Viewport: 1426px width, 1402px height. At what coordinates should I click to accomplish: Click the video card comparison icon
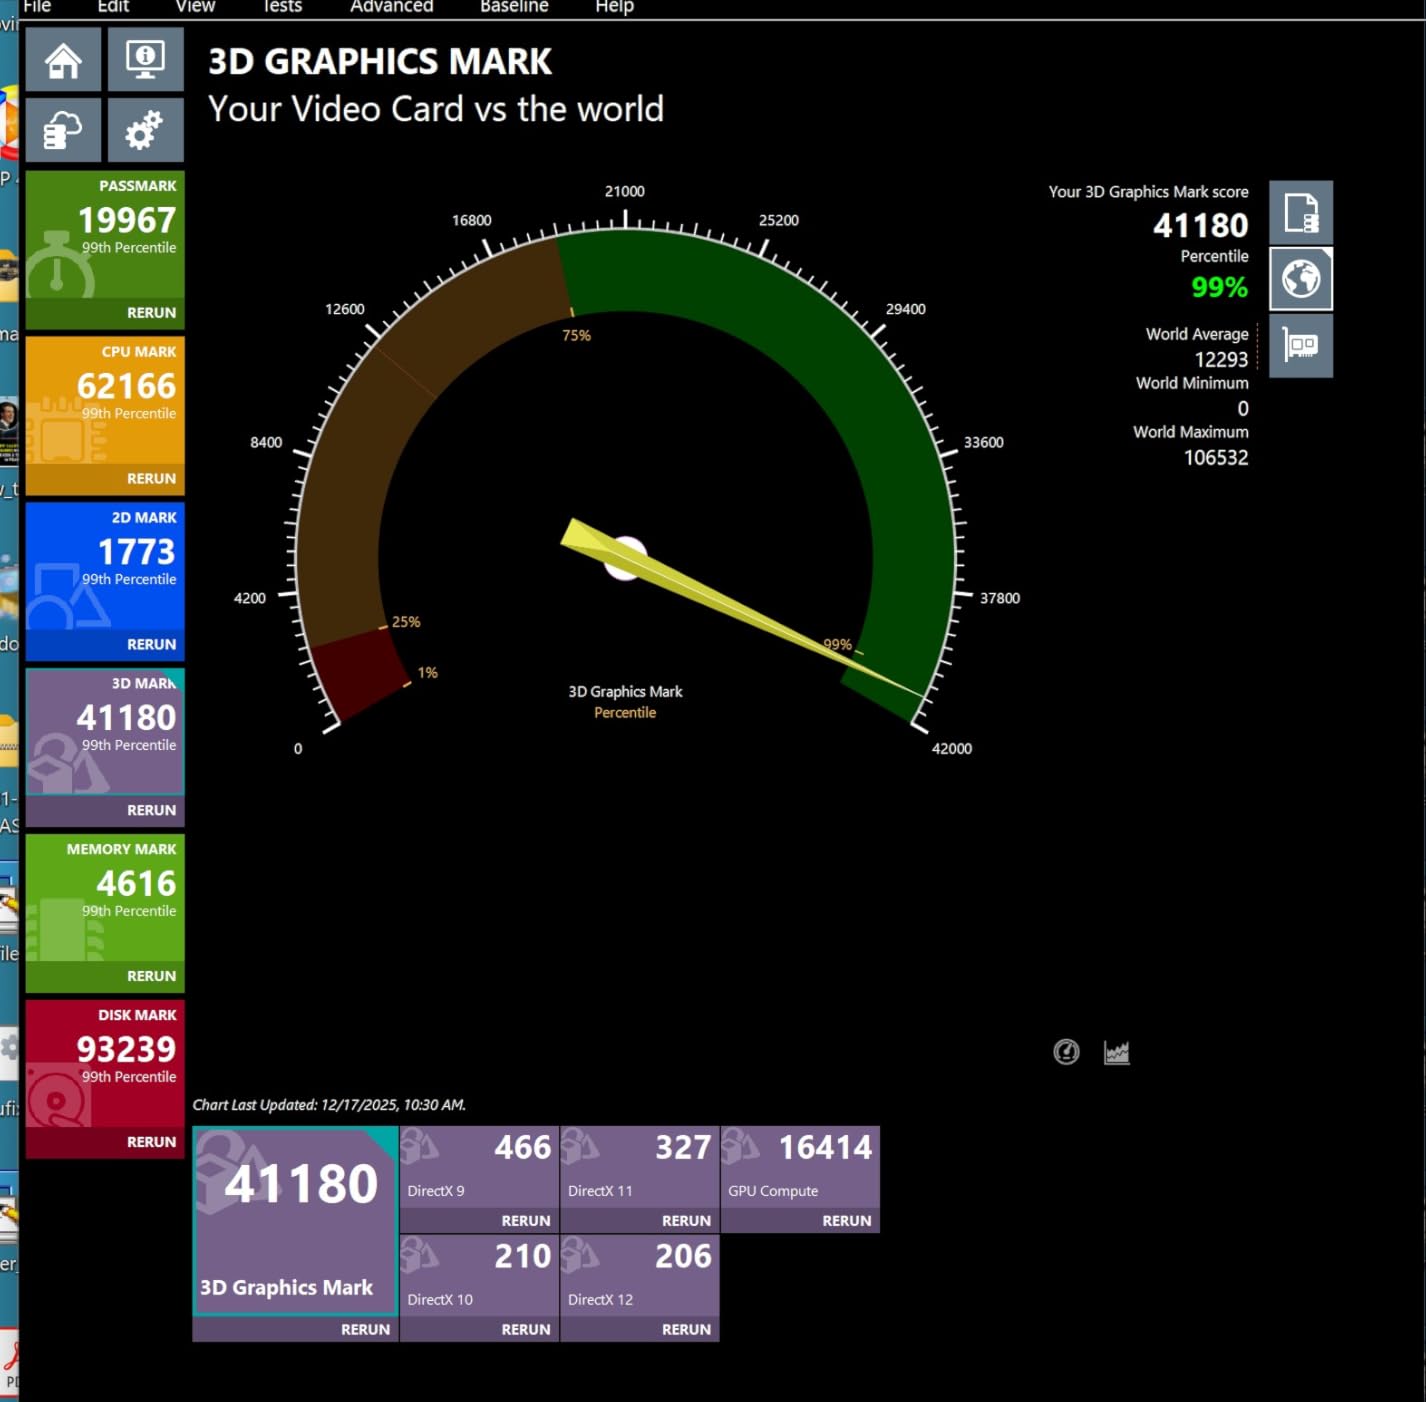1300,346
